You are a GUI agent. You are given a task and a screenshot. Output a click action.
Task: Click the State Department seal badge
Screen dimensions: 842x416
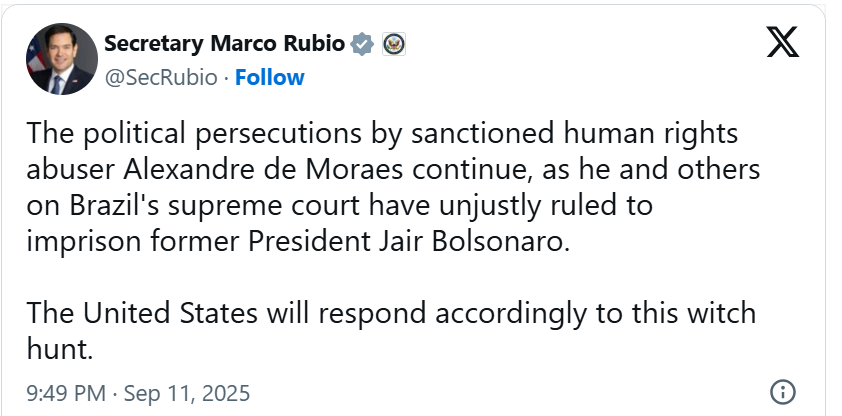(394, 44)
